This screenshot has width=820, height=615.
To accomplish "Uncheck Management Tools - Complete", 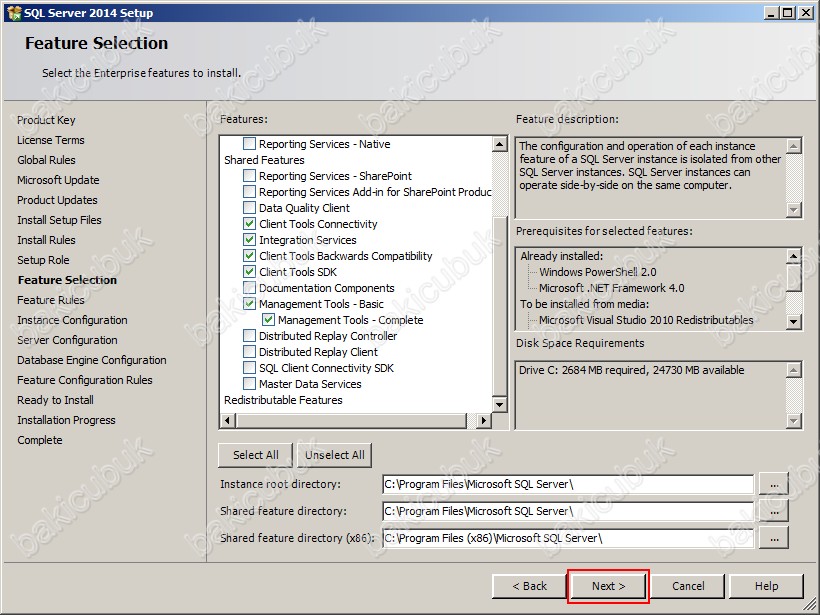I will [x=269, y=320].
